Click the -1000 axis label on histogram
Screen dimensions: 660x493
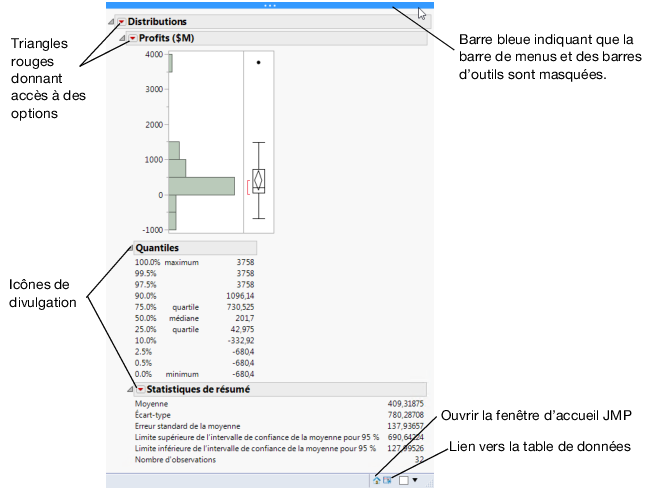tap(152, 230)
